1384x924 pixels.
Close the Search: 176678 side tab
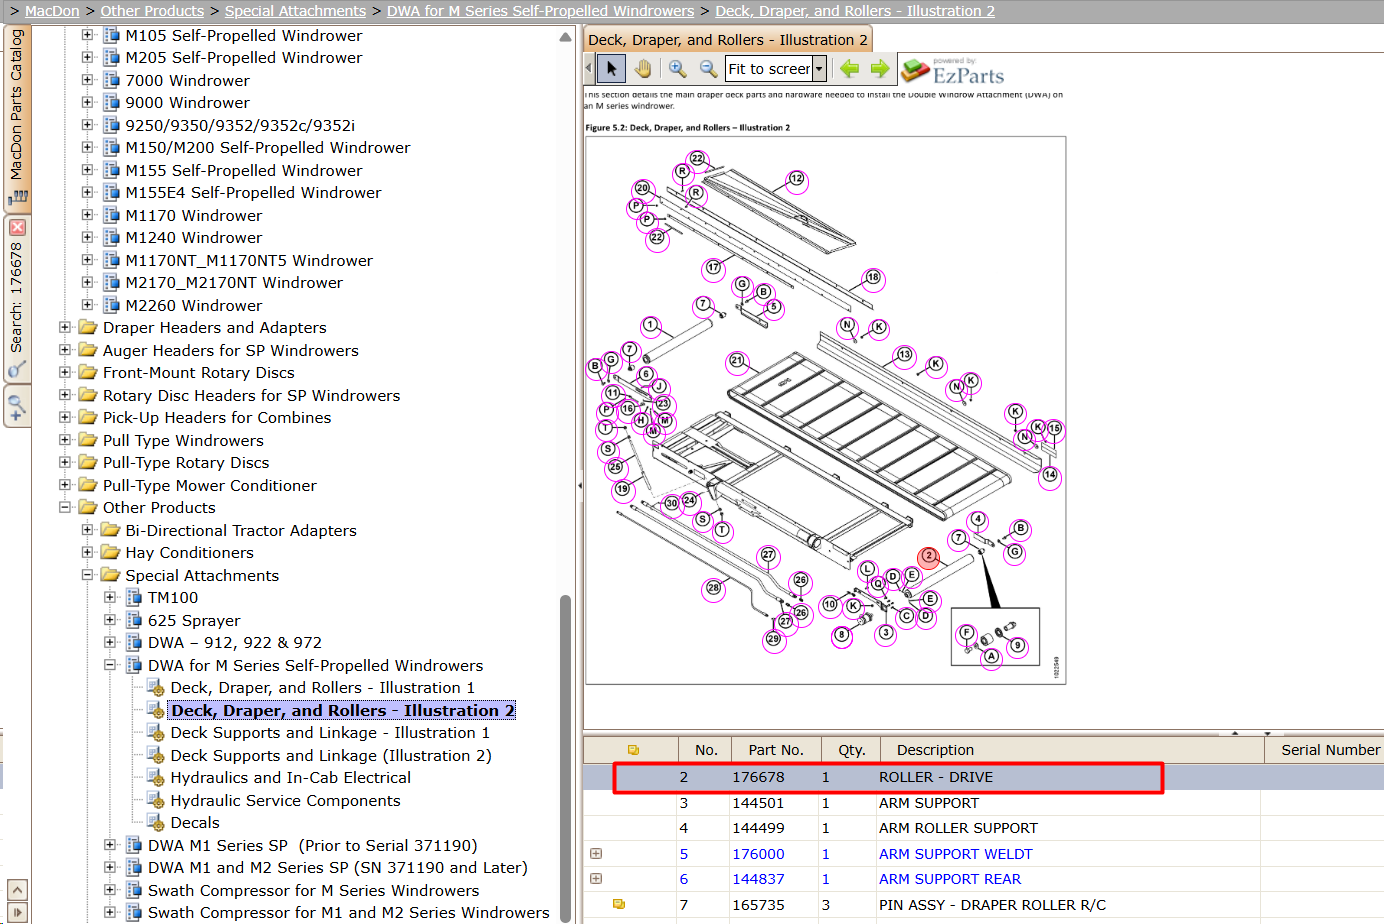coord(17,228)
